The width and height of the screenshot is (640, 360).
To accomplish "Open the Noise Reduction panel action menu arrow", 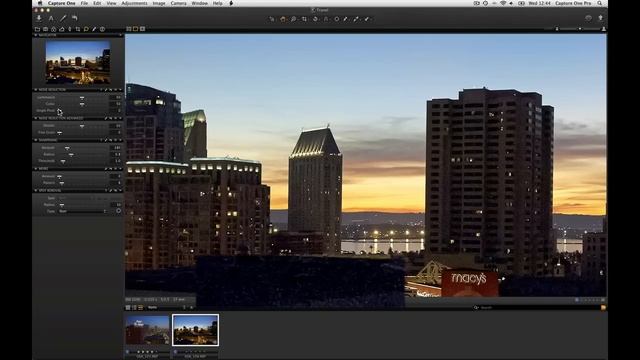I will [120, 90].
